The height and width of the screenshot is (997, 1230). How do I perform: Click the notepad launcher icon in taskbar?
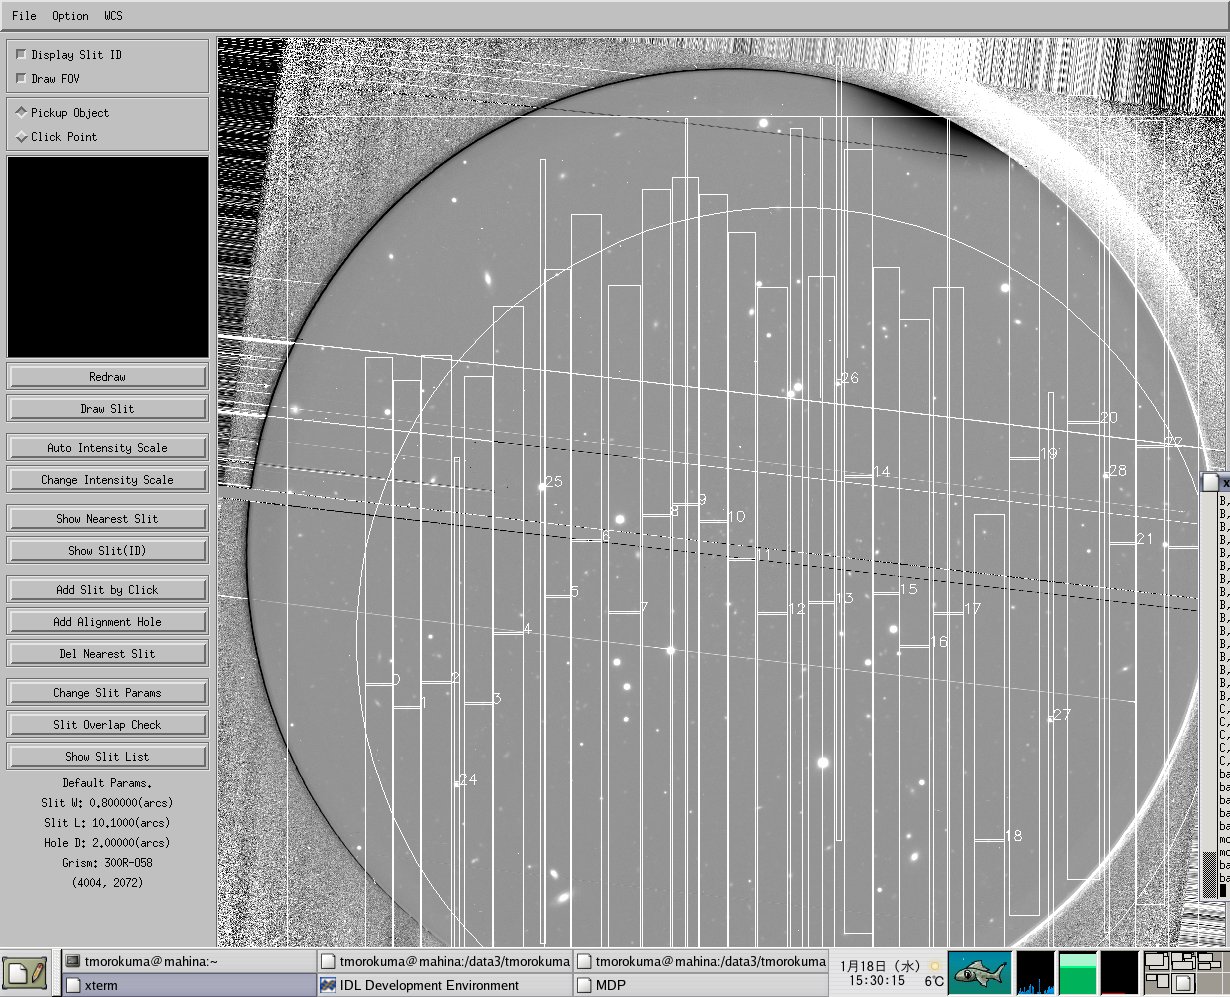point(25,972)
